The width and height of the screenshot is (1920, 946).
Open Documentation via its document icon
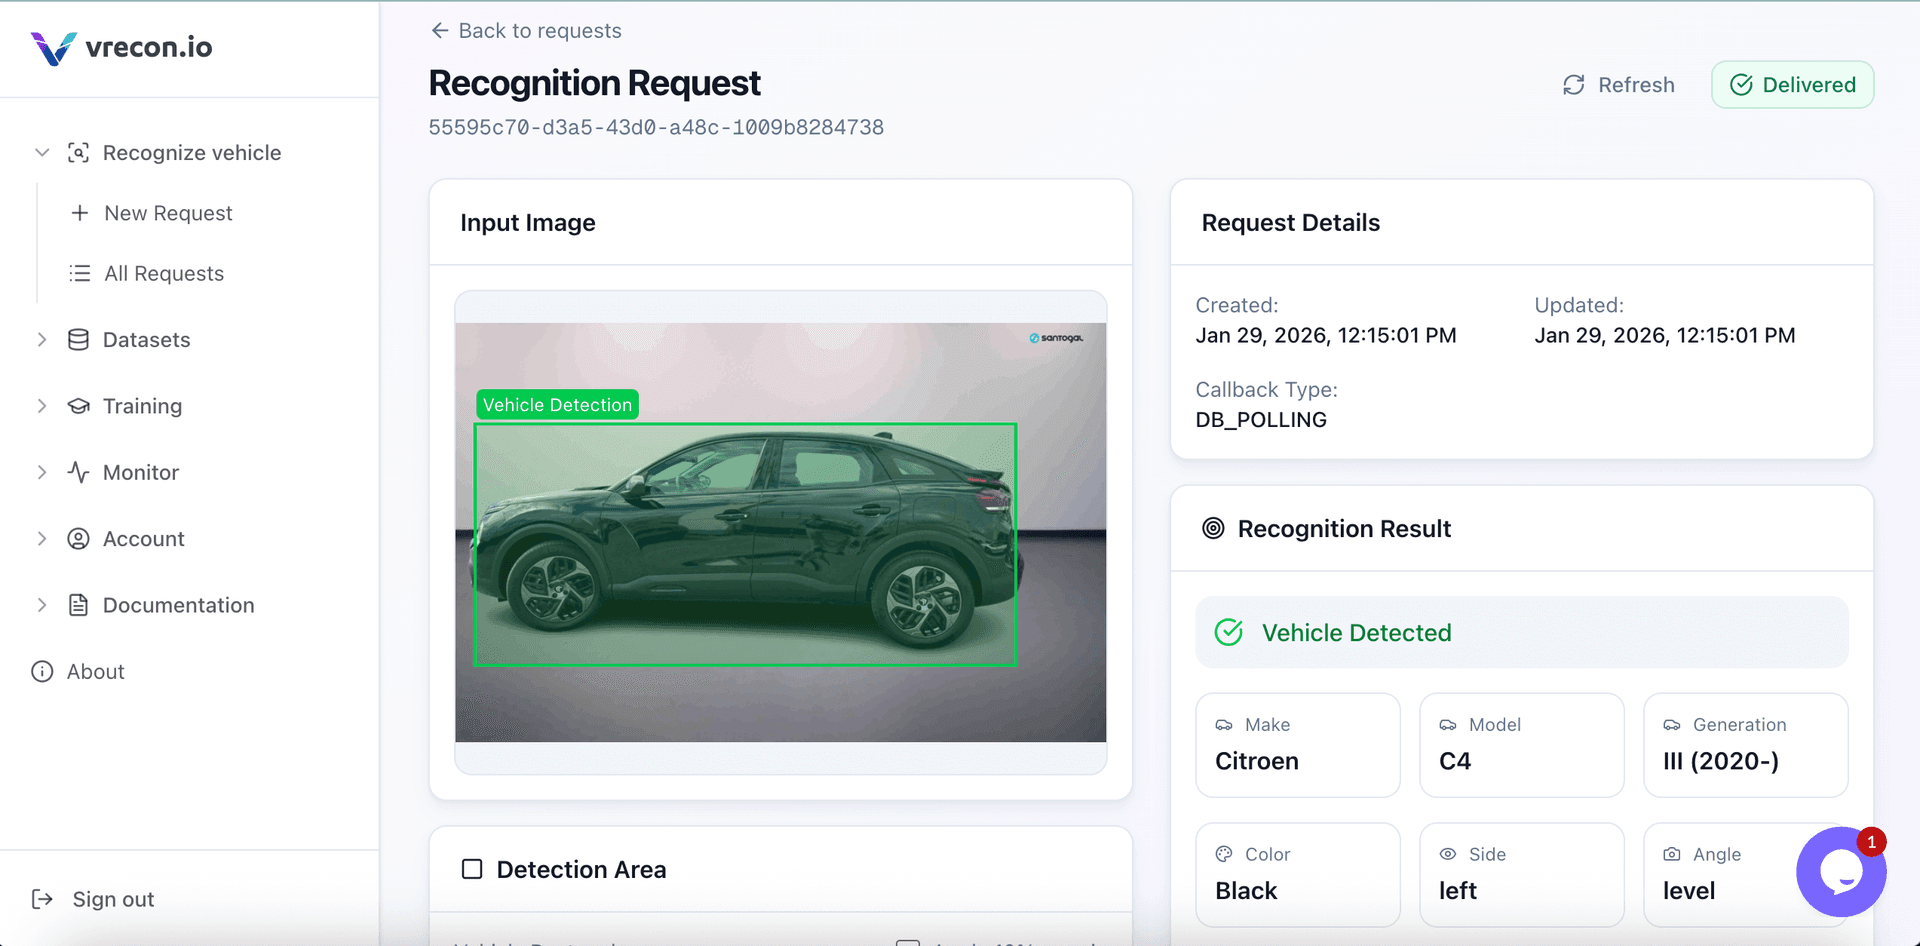pos(79,605)
